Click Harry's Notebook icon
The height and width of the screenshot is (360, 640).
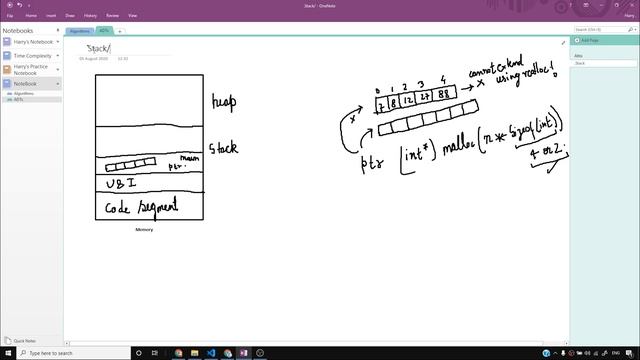coord(7,42)
